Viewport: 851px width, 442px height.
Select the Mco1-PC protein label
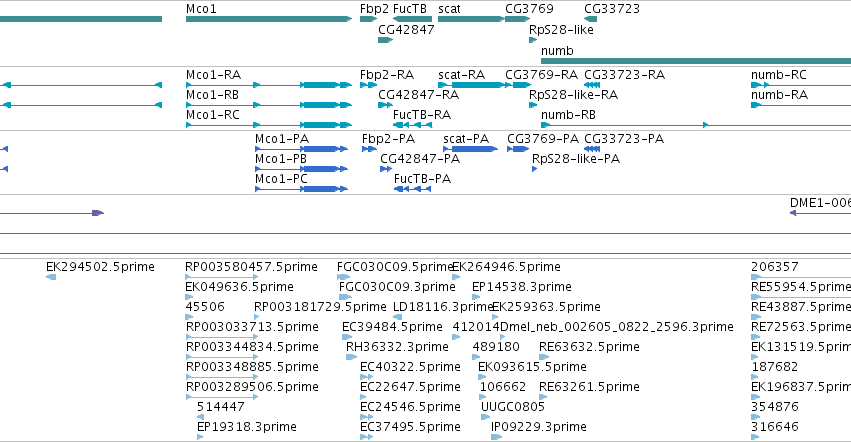coord(281,179)
